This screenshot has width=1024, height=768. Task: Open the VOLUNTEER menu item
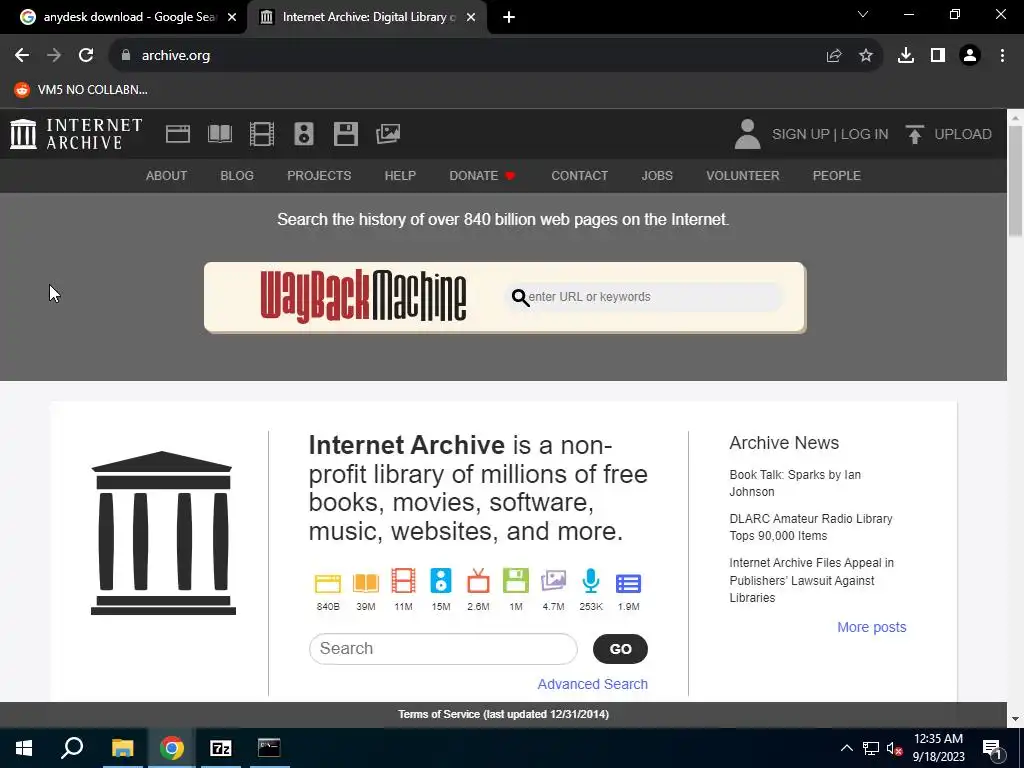tap(743, 176)
